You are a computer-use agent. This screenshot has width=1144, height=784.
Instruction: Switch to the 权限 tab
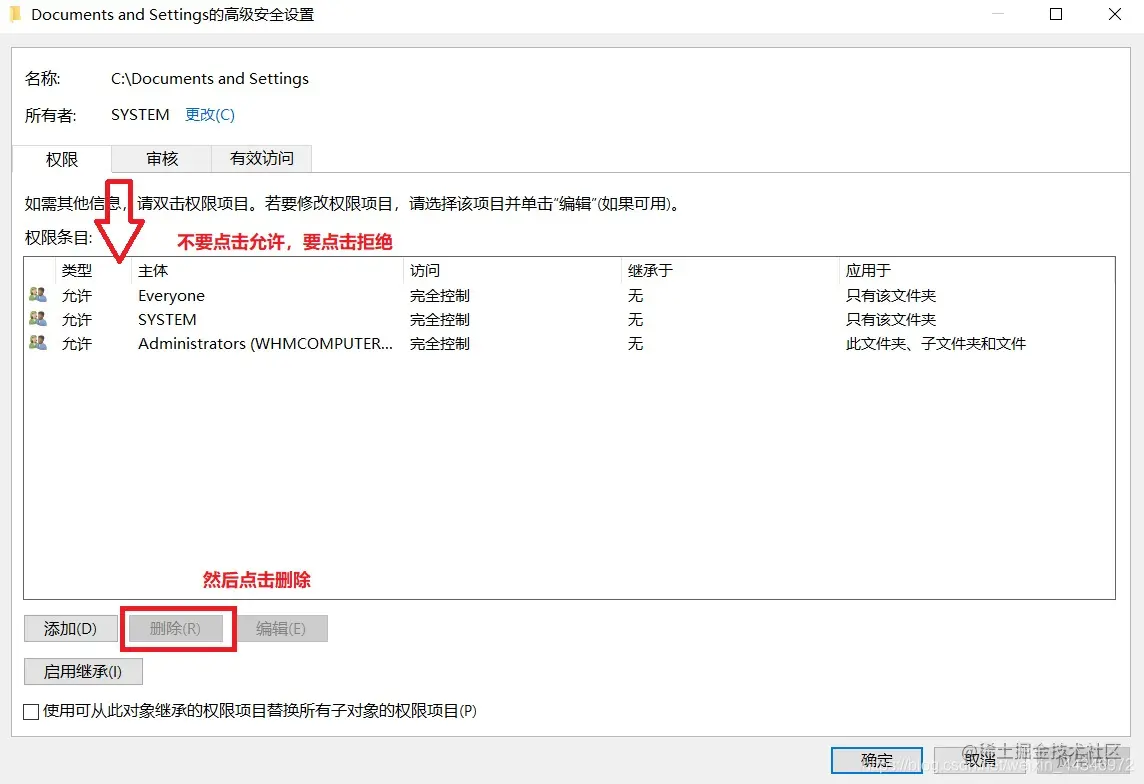[62, 159]
